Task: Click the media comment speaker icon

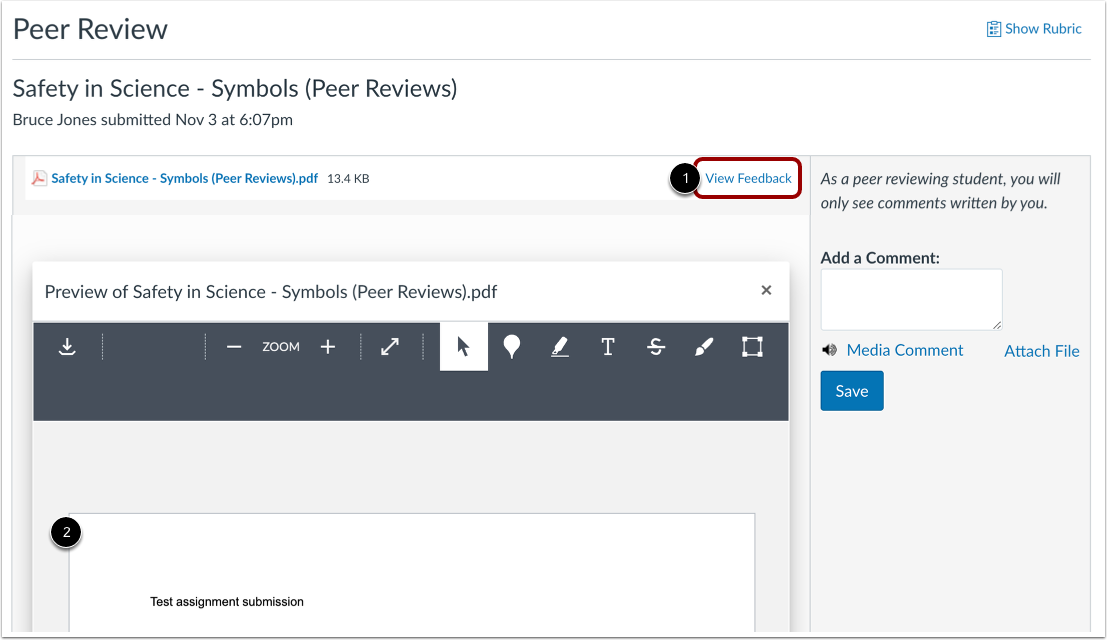Action: point(829,349)
